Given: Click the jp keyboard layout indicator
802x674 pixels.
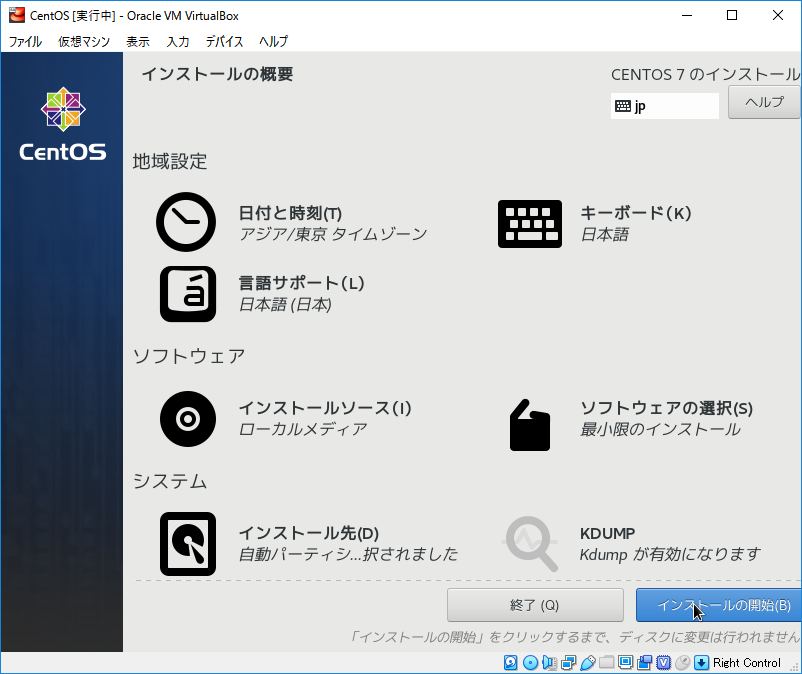Looking at the screenshot, I should (664, 106).
